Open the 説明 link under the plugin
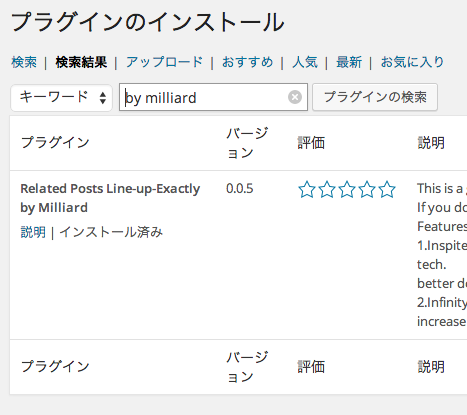Viewport: 467px width, 415px height. click(33, 232)
